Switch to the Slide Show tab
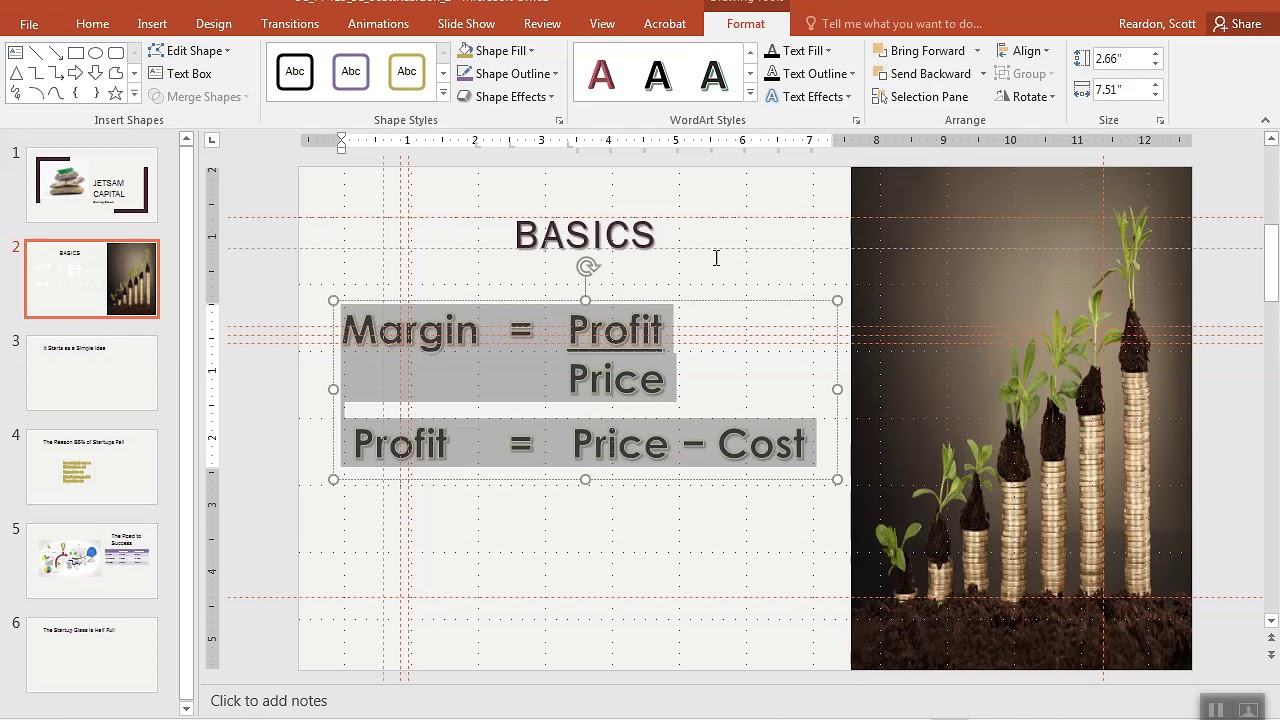This screenshot has height=720, width=1280. (x=466, y=23)
